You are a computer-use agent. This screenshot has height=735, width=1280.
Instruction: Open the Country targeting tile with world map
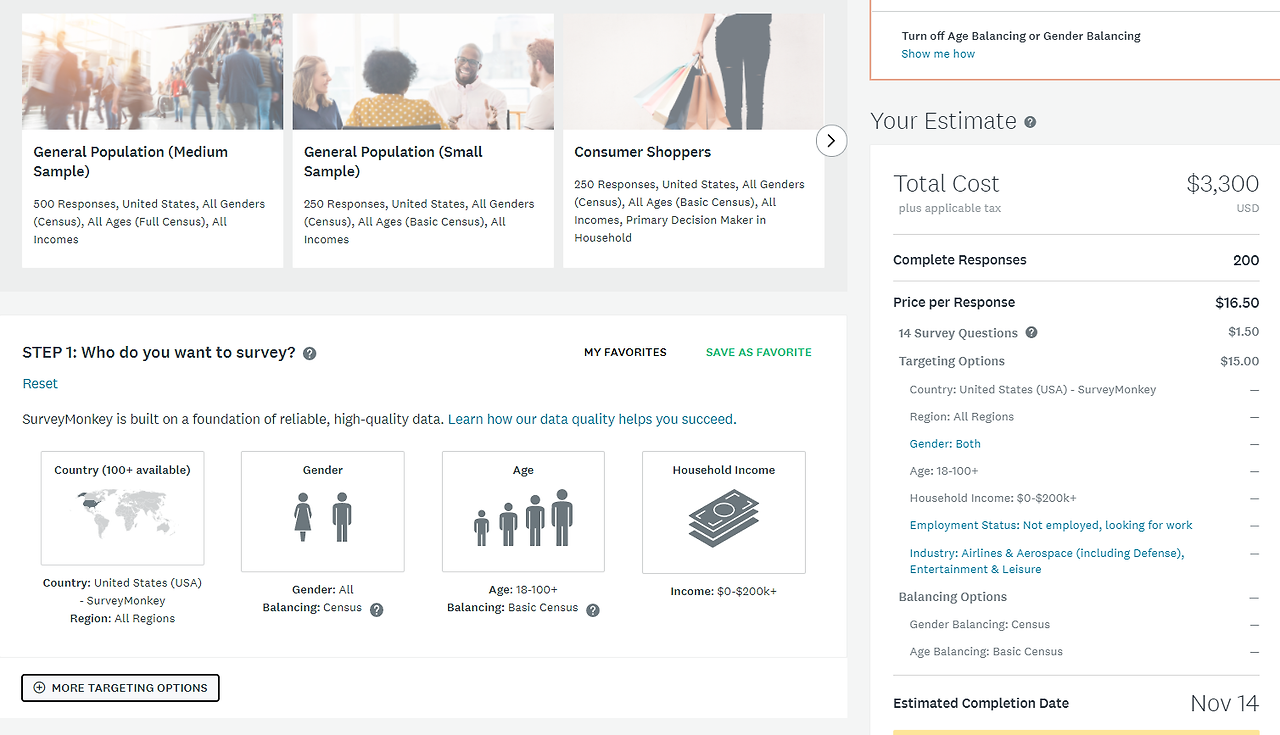coord(122,508)
